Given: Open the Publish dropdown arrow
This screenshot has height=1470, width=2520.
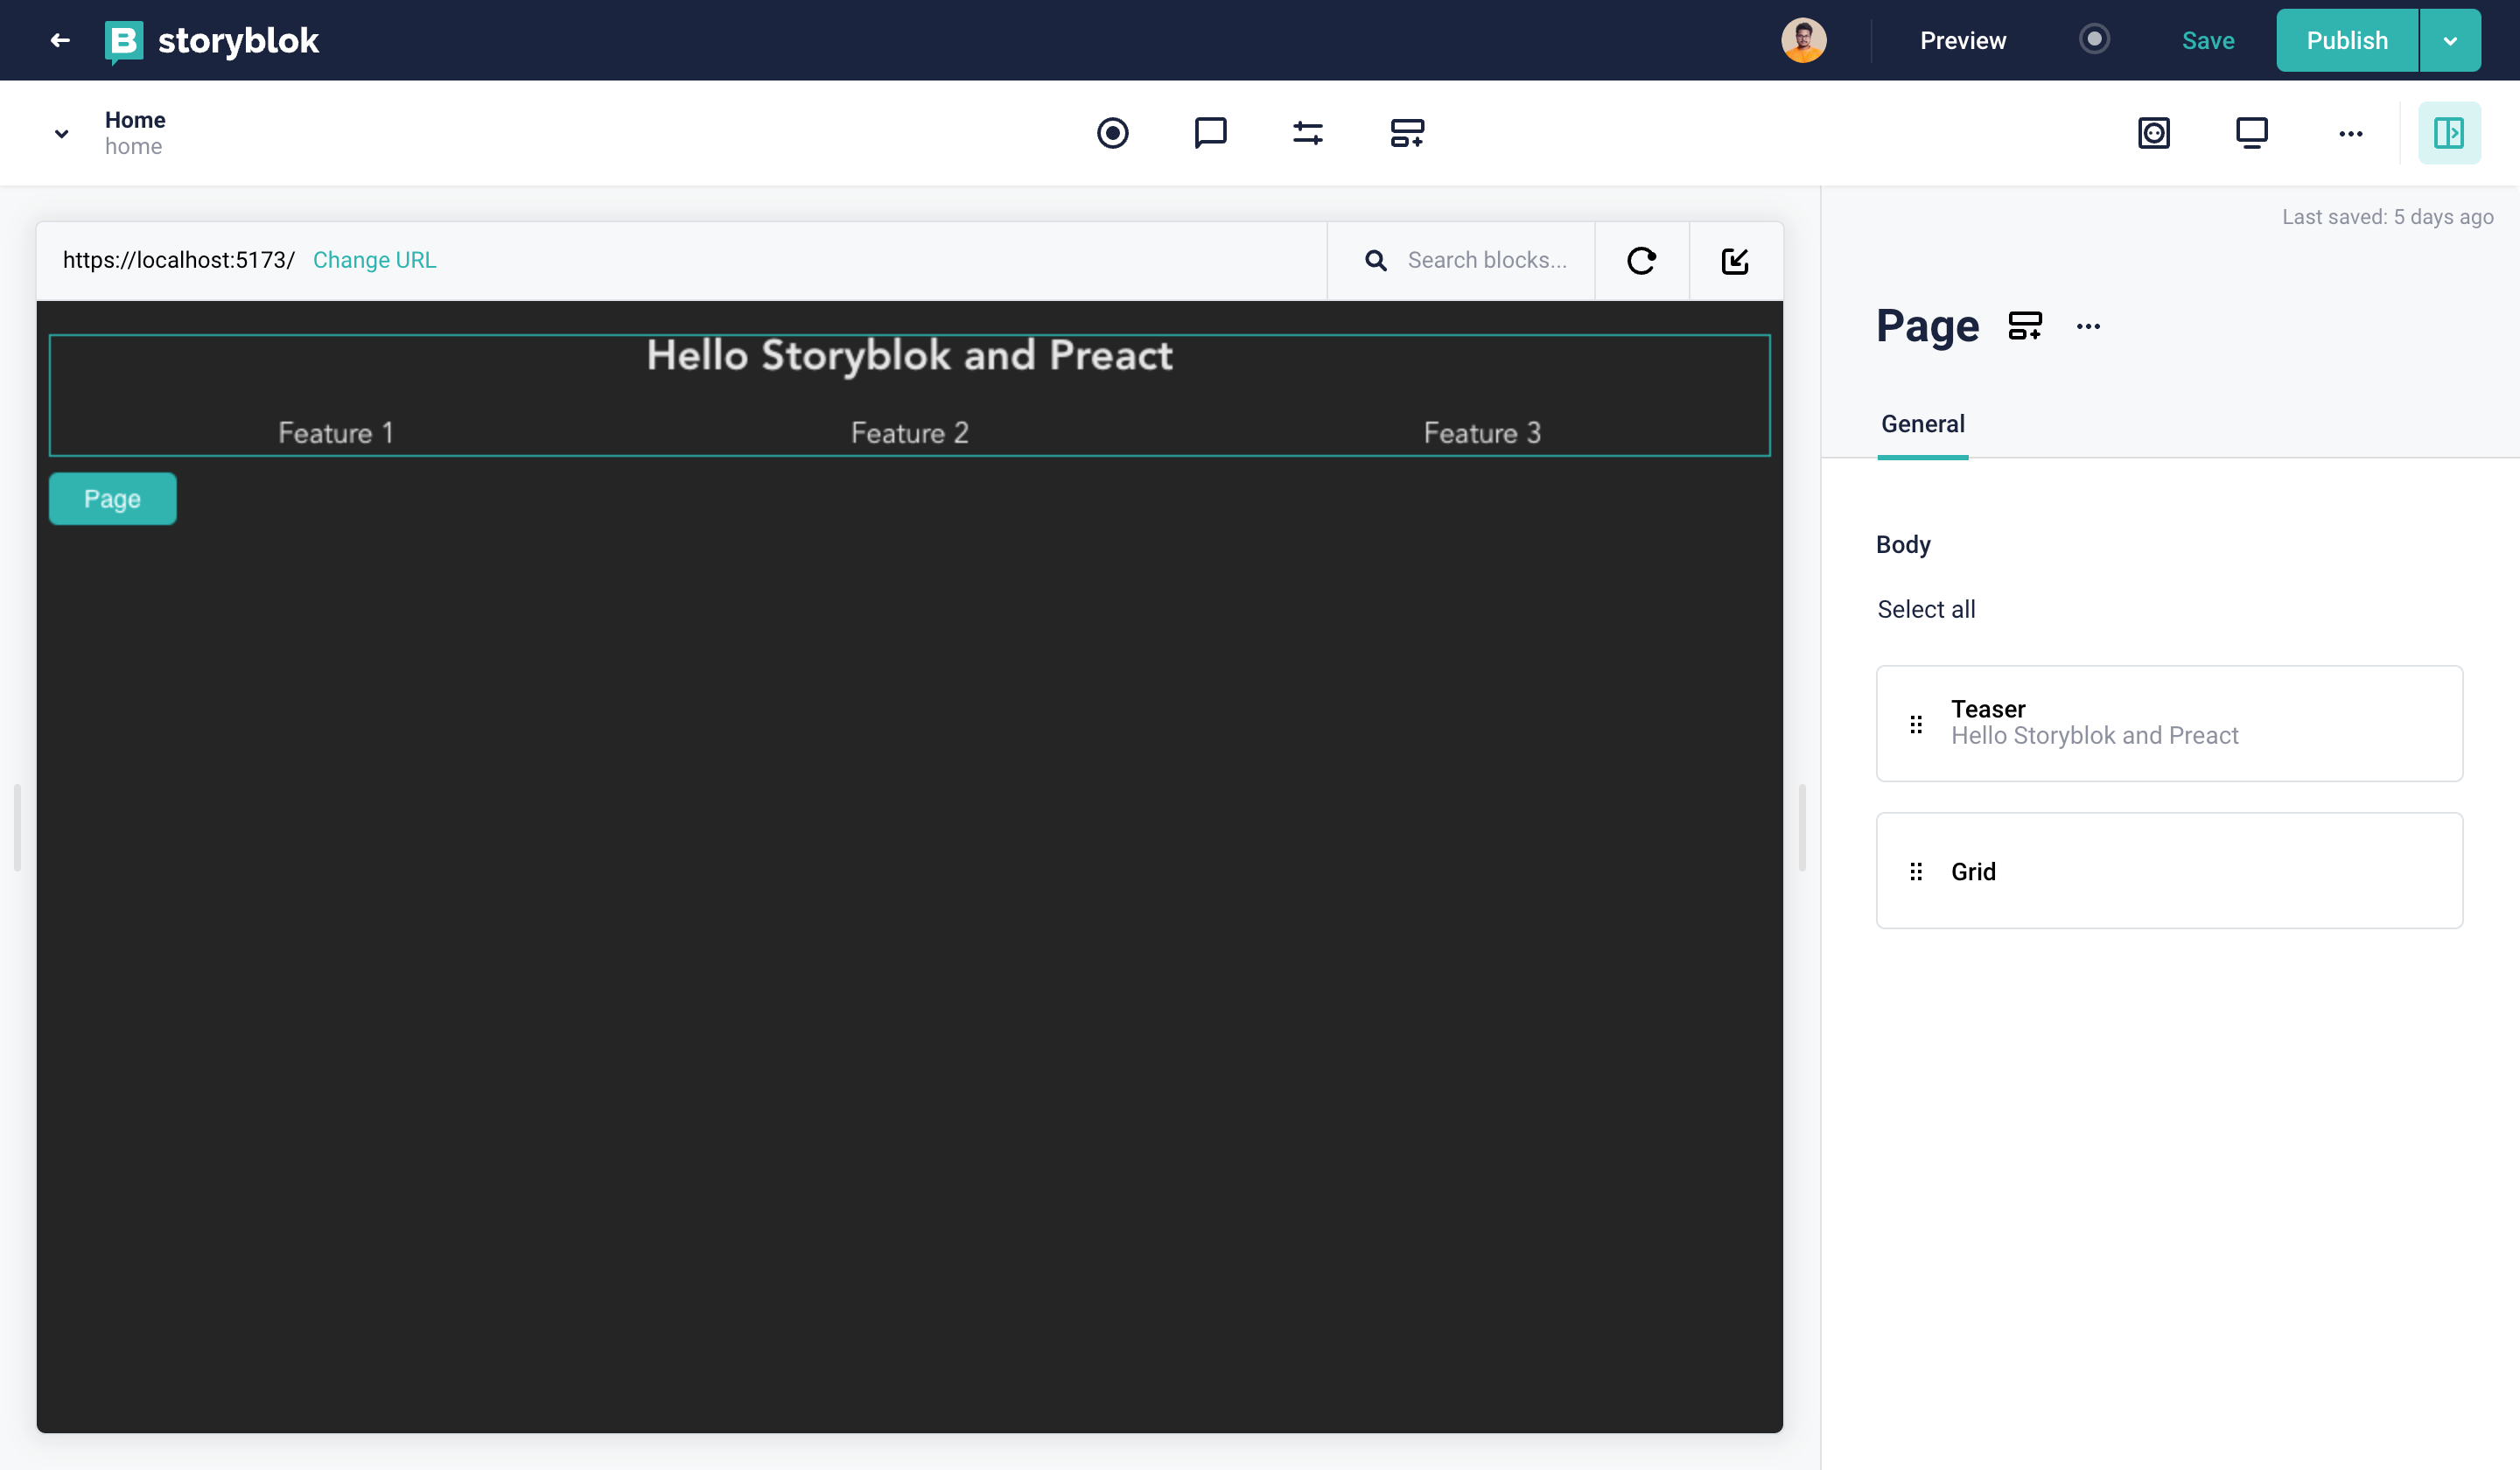Looking at the screenshot, I should (2450, 41).
